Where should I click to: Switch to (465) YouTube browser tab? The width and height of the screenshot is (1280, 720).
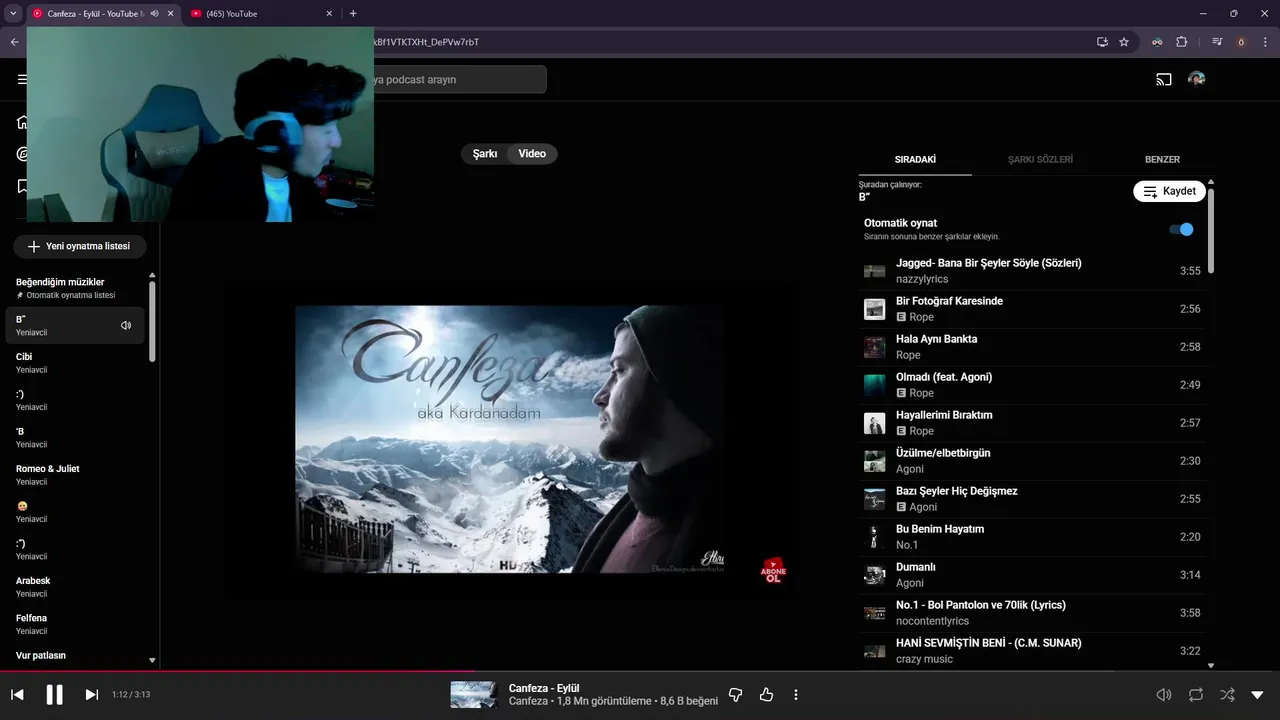click(x=262, y=14)
